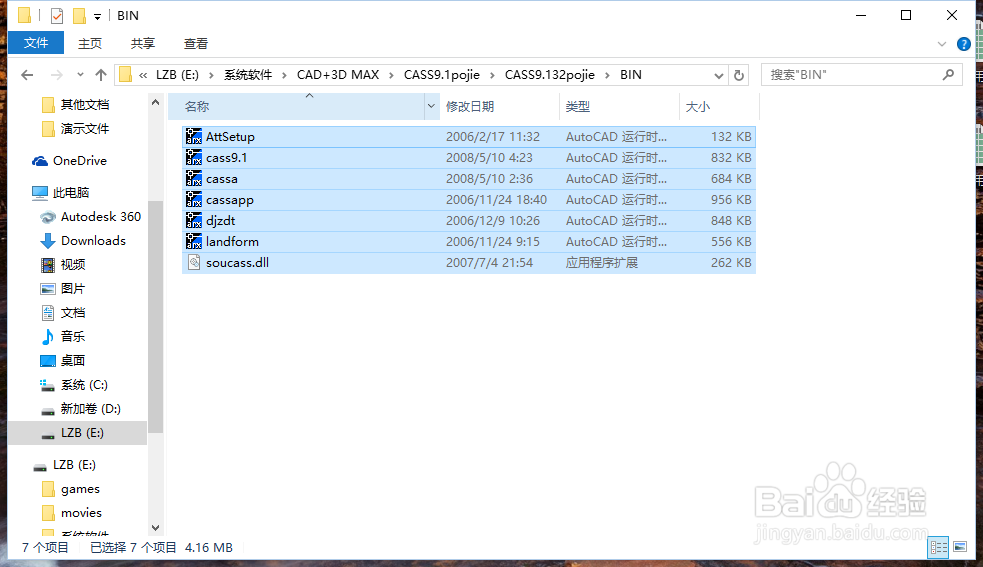The height and width of the screenshot is (567, 983).
Task: Click the djzdt arx file icon
Action: (x=194, y=221)
